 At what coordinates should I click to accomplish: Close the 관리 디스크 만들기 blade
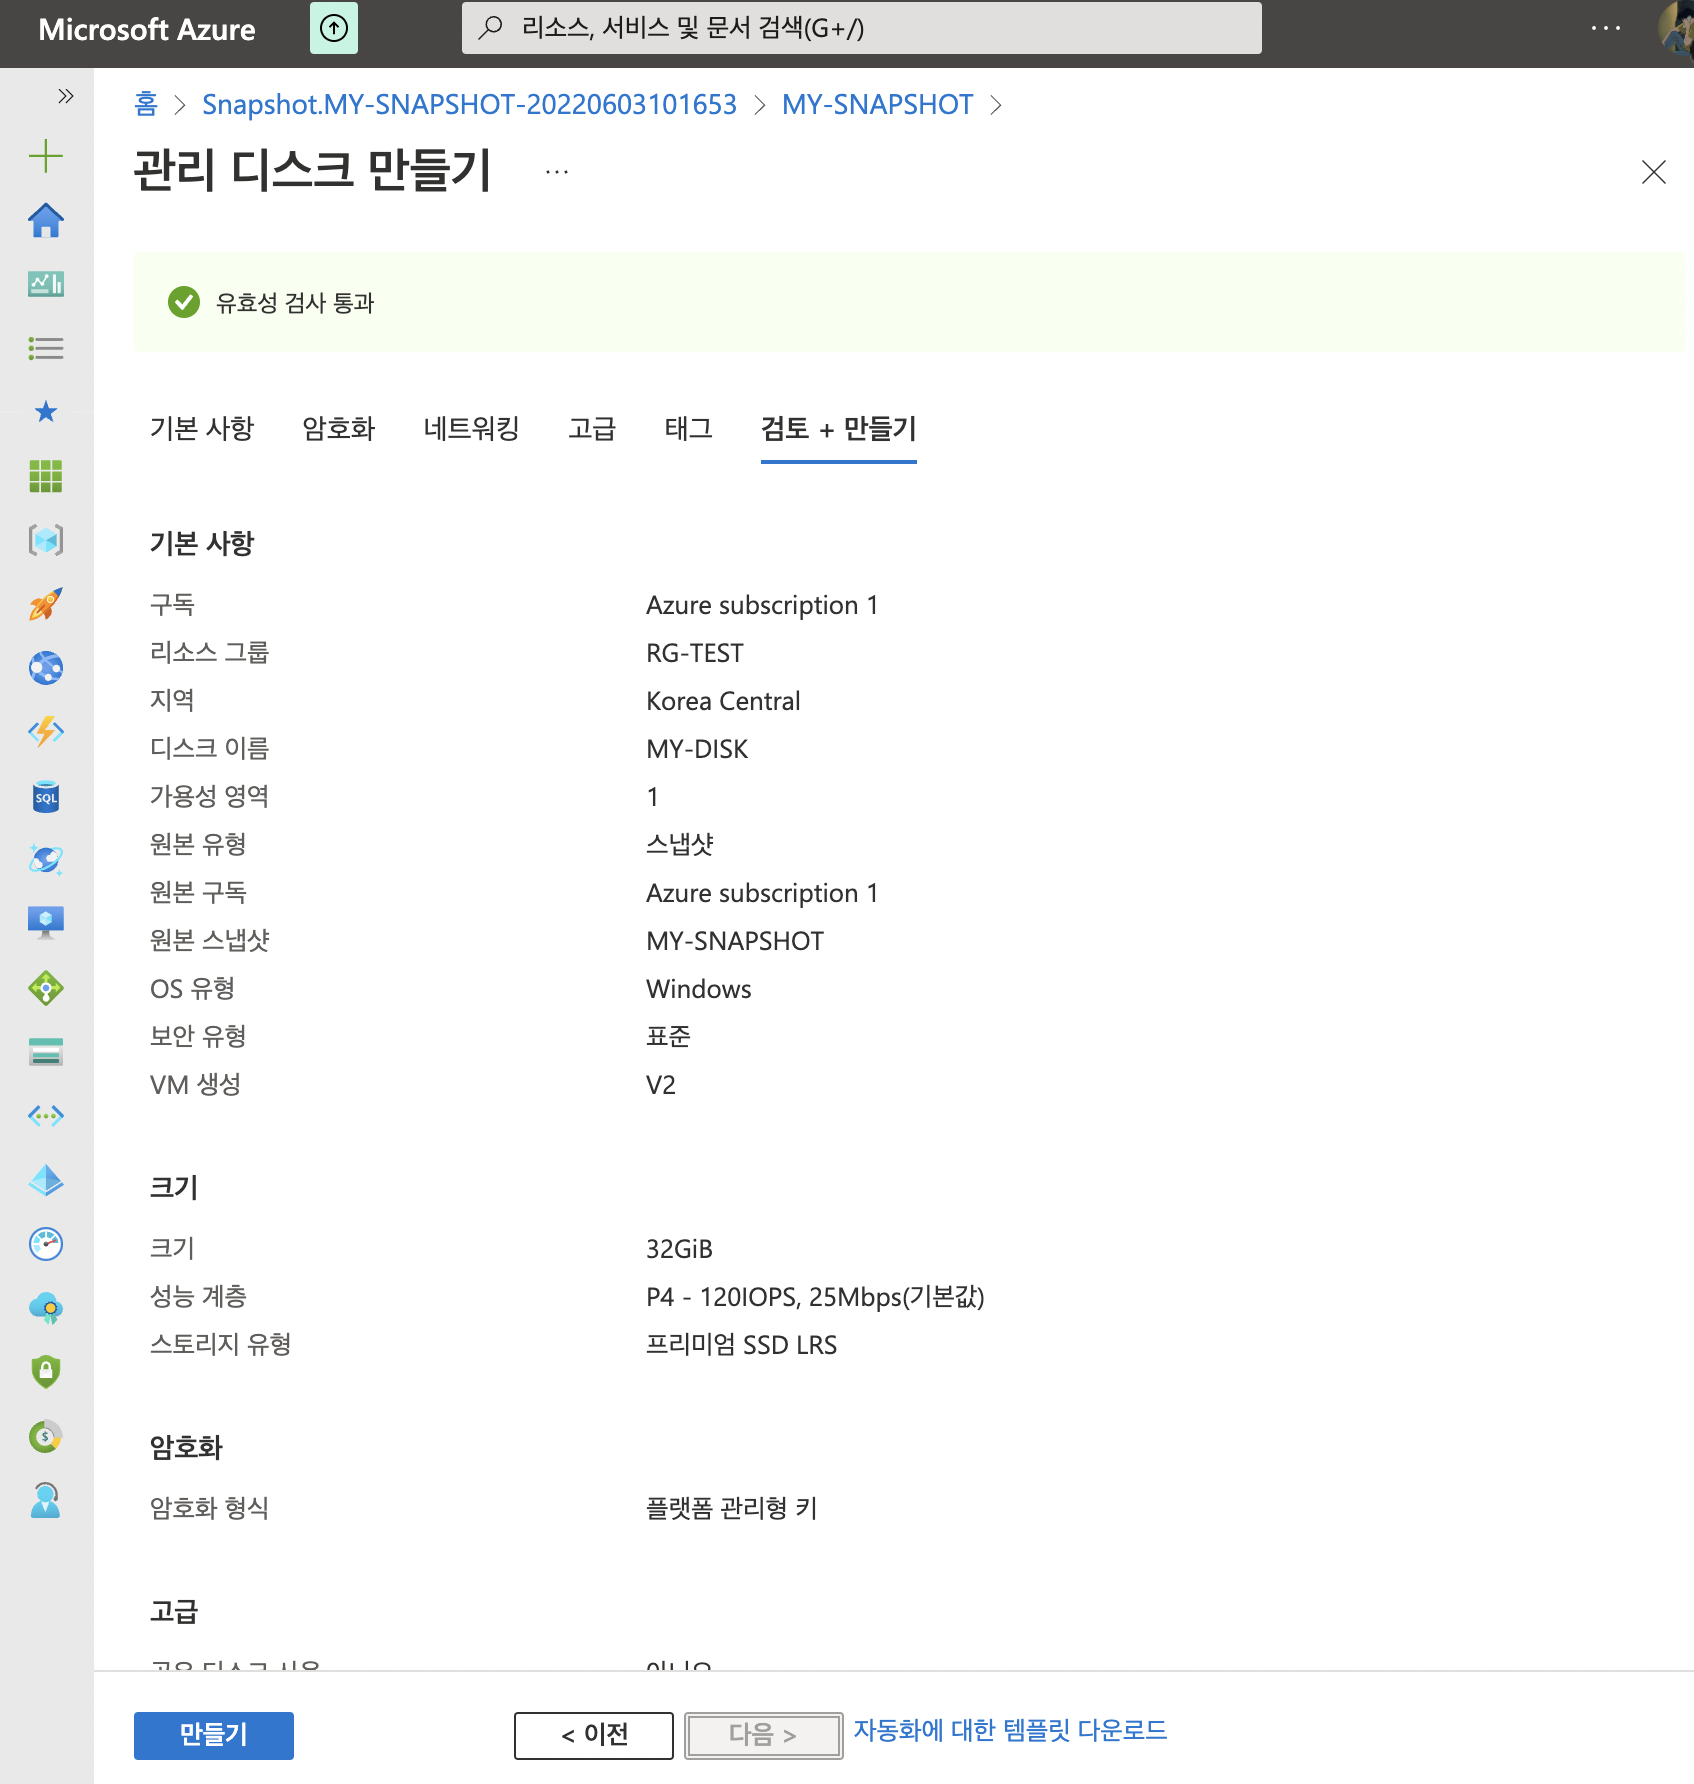click(1654, 172)
